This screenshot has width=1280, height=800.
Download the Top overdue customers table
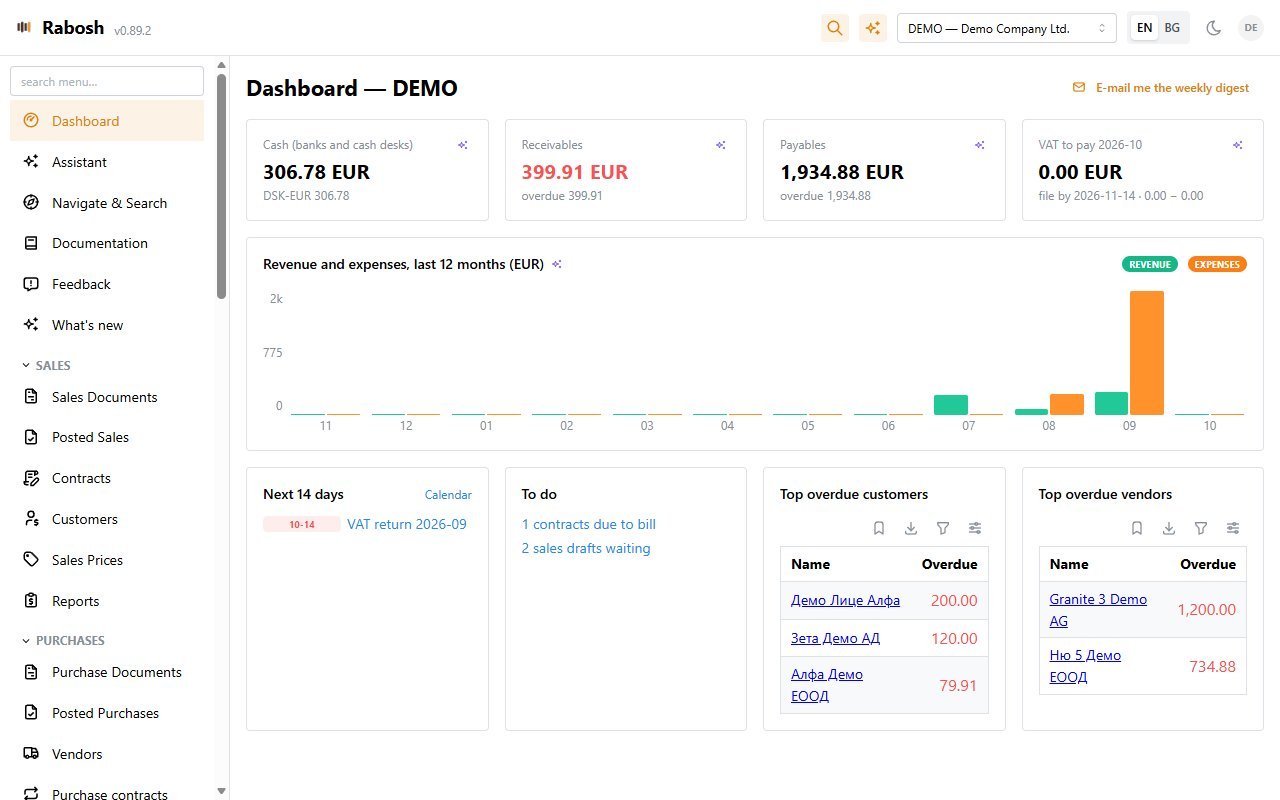click(x=911, y=528)
